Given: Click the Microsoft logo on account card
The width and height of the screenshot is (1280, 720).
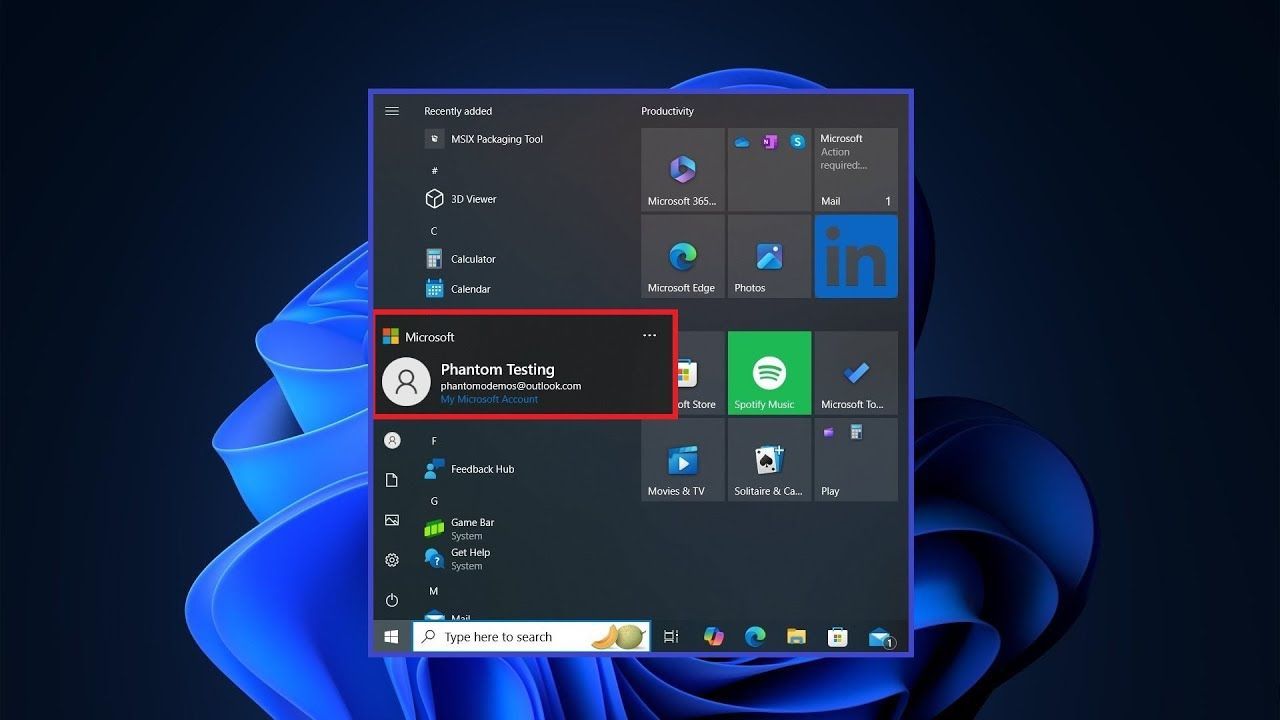Looking at the screenshot, I should (391, 337).
